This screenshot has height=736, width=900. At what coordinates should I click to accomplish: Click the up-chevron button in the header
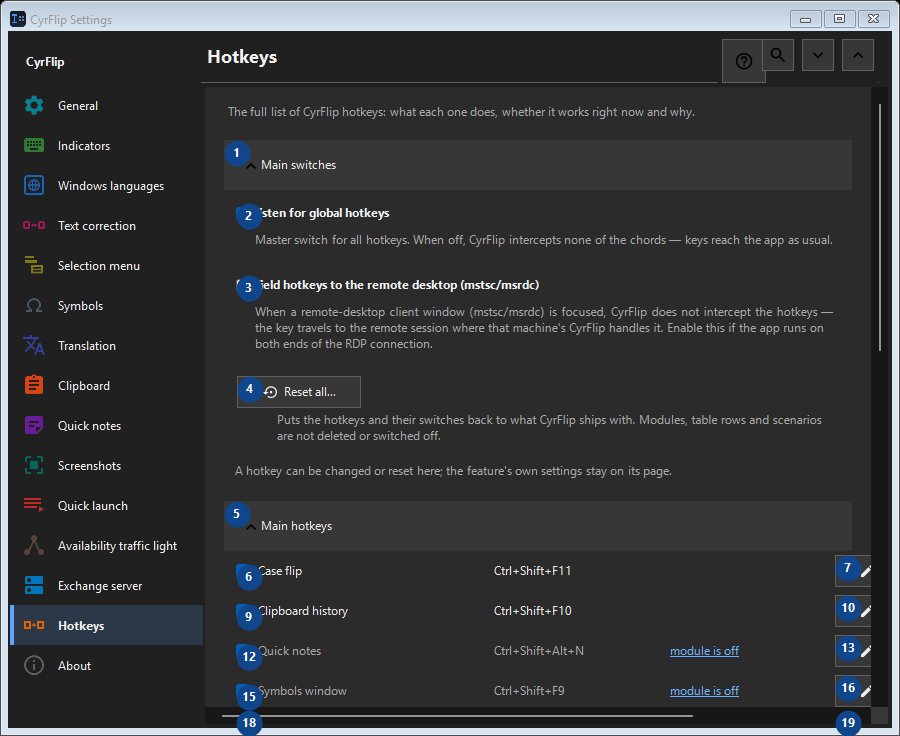click(858, 55)
